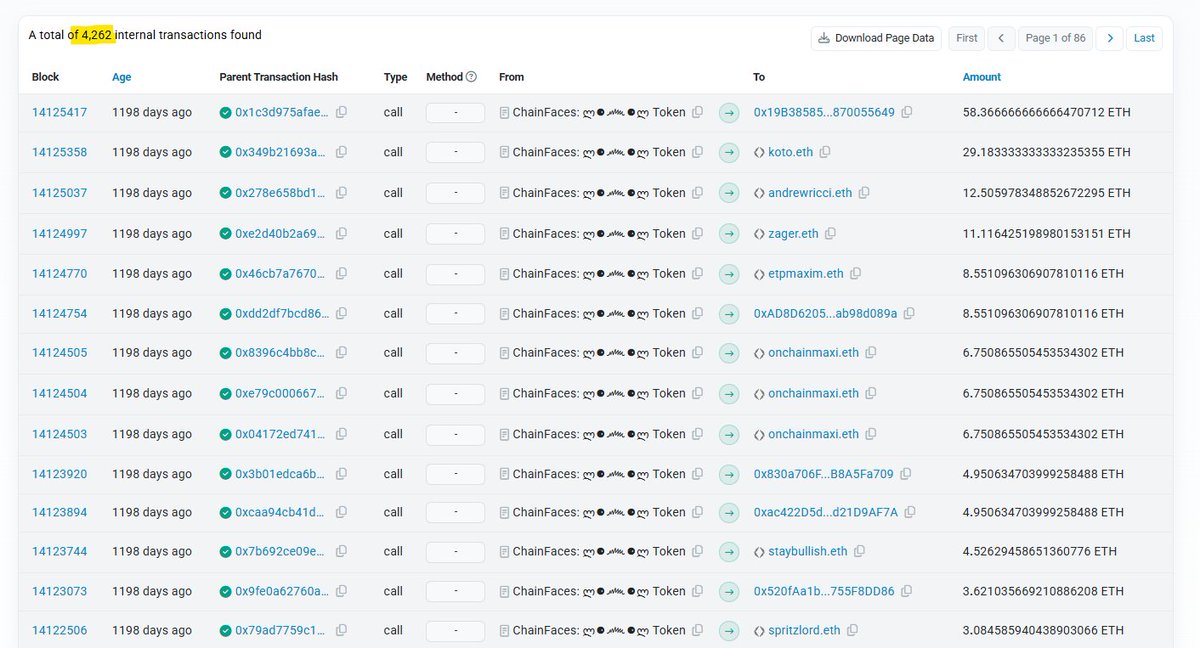The height and width of the screenshot is (648, 1200).
Task: Copy parent hash 0x1c3d975afae…
Action: [341, 112]
